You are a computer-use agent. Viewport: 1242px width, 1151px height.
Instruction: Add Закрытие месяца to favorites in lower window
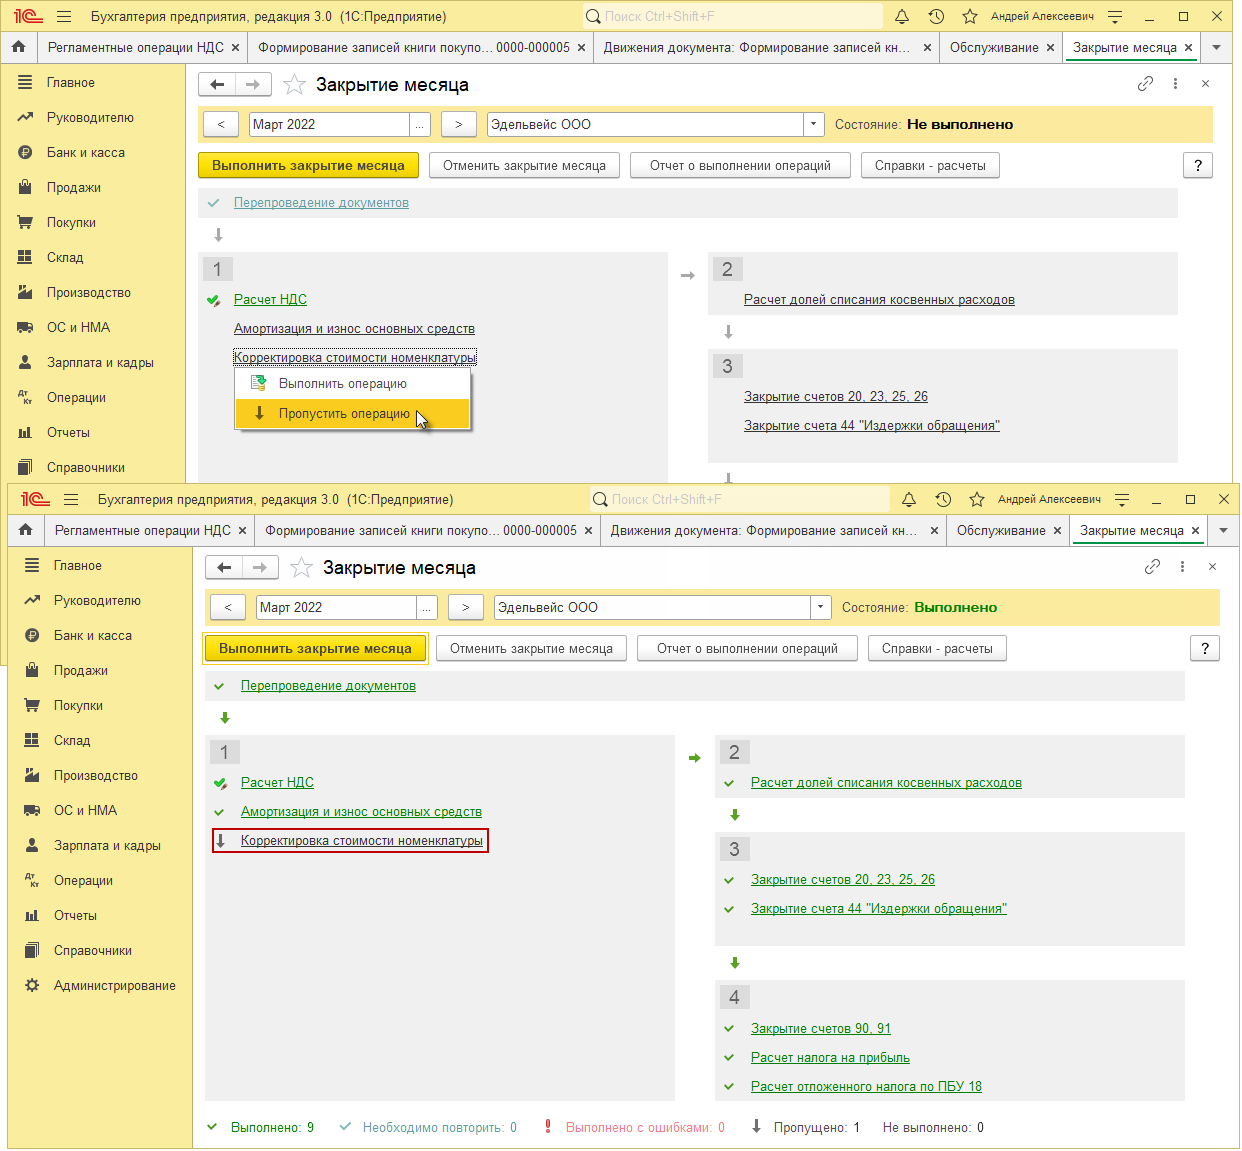coord(301,568)
